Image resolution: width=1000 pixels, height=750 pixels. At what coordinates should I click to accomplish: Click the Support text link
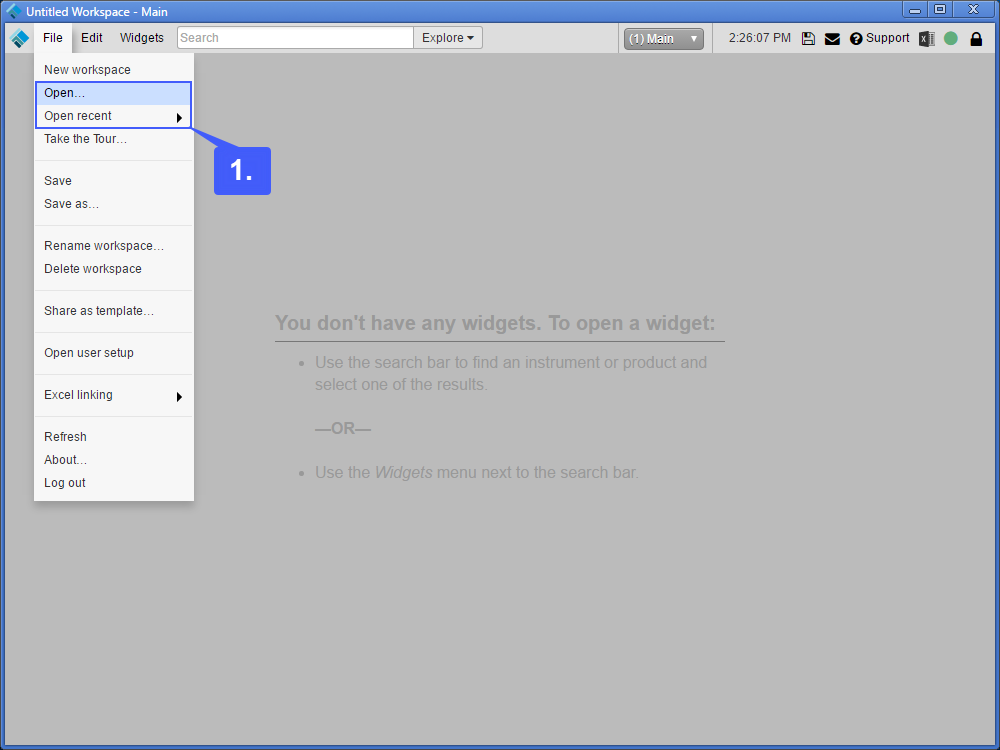(x=887, y=38)
